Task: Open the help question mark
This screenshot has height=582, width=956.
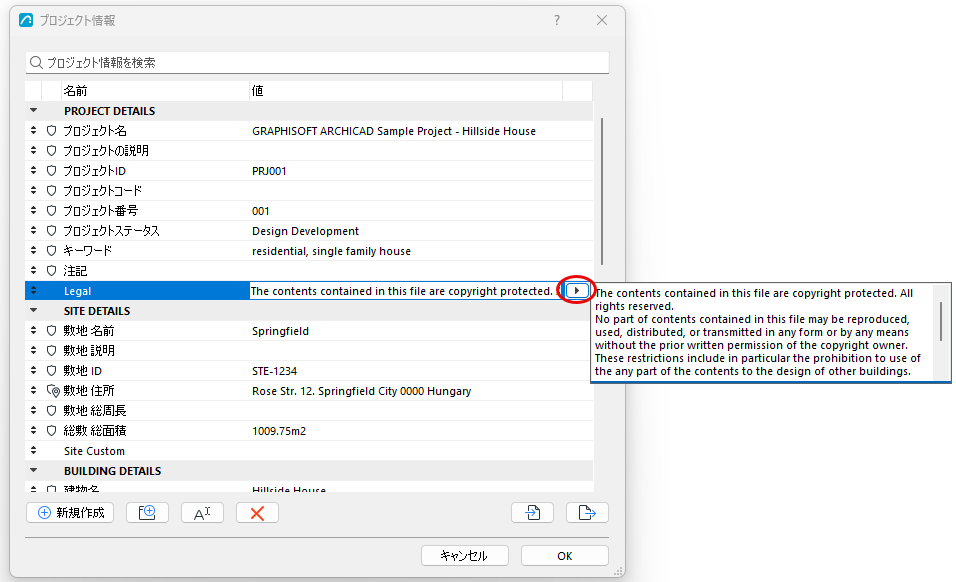Action: point(557,20)
